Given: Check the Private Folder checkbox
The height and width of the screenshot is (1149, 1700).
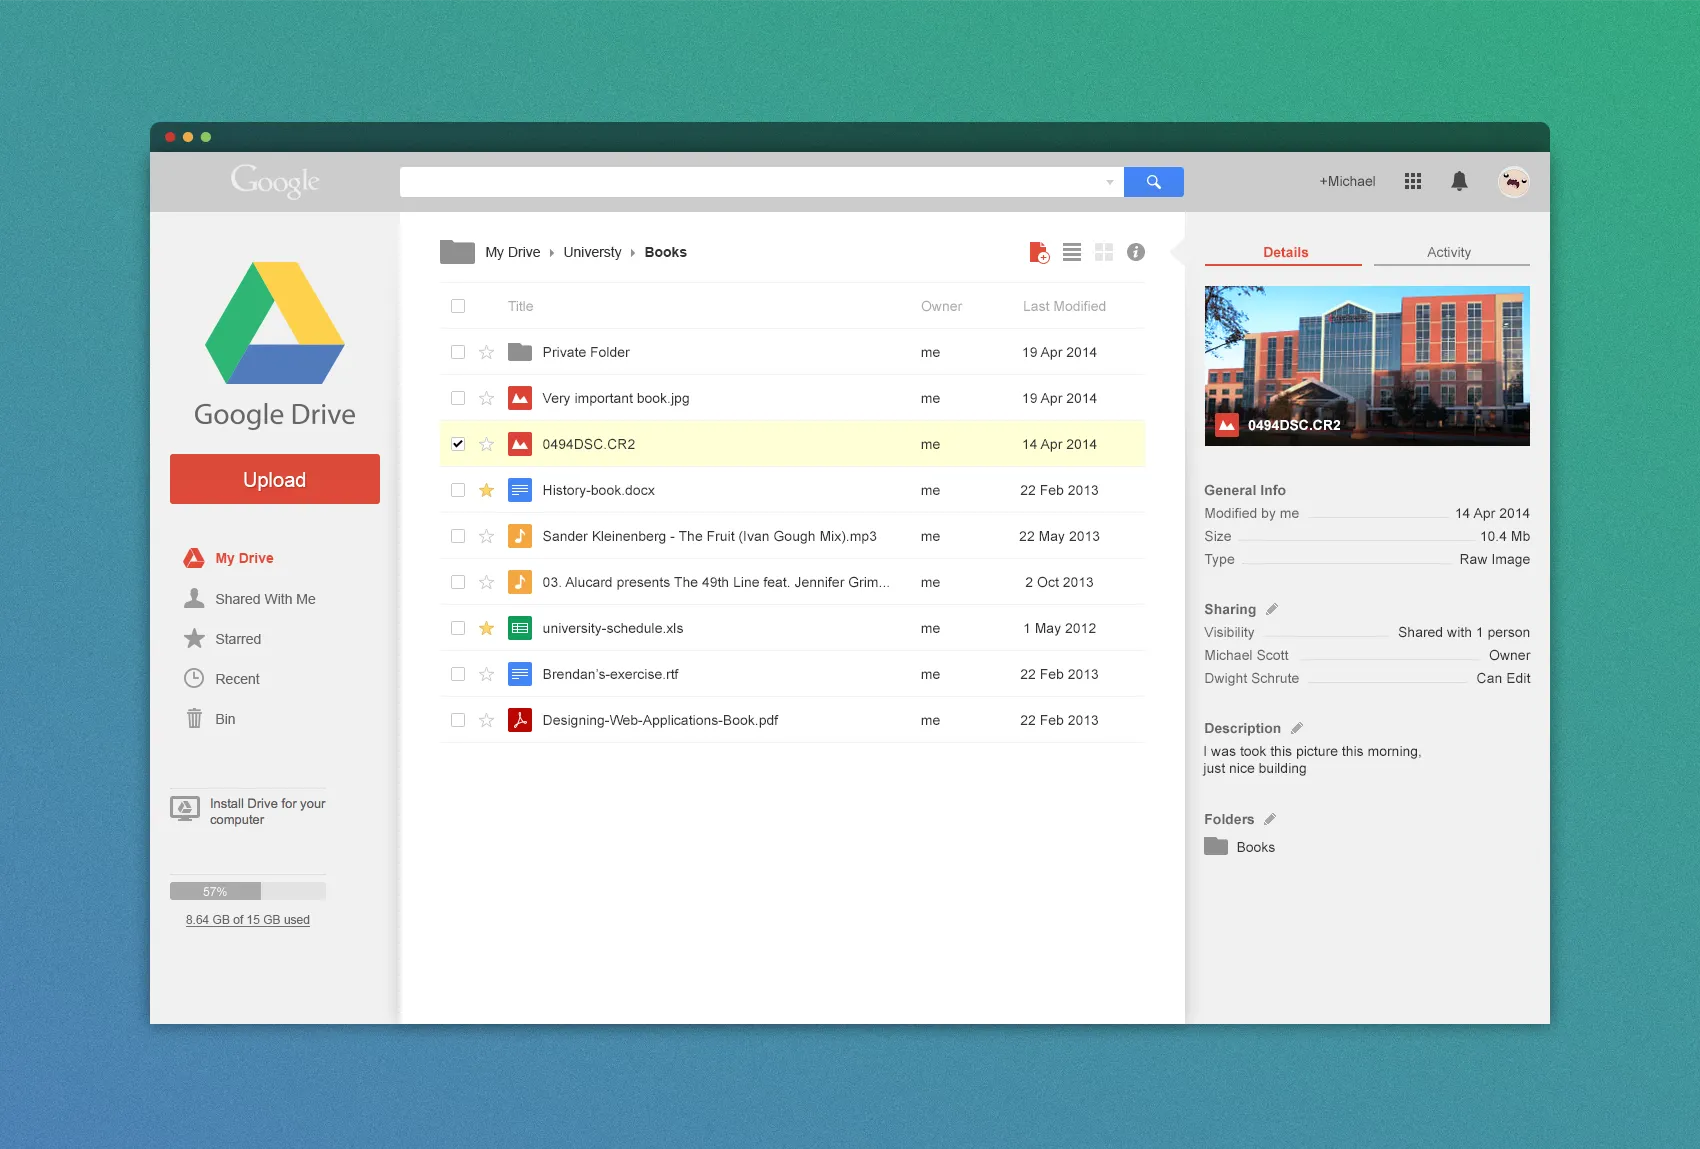Looking at the screenshot, I should (458, 352).
